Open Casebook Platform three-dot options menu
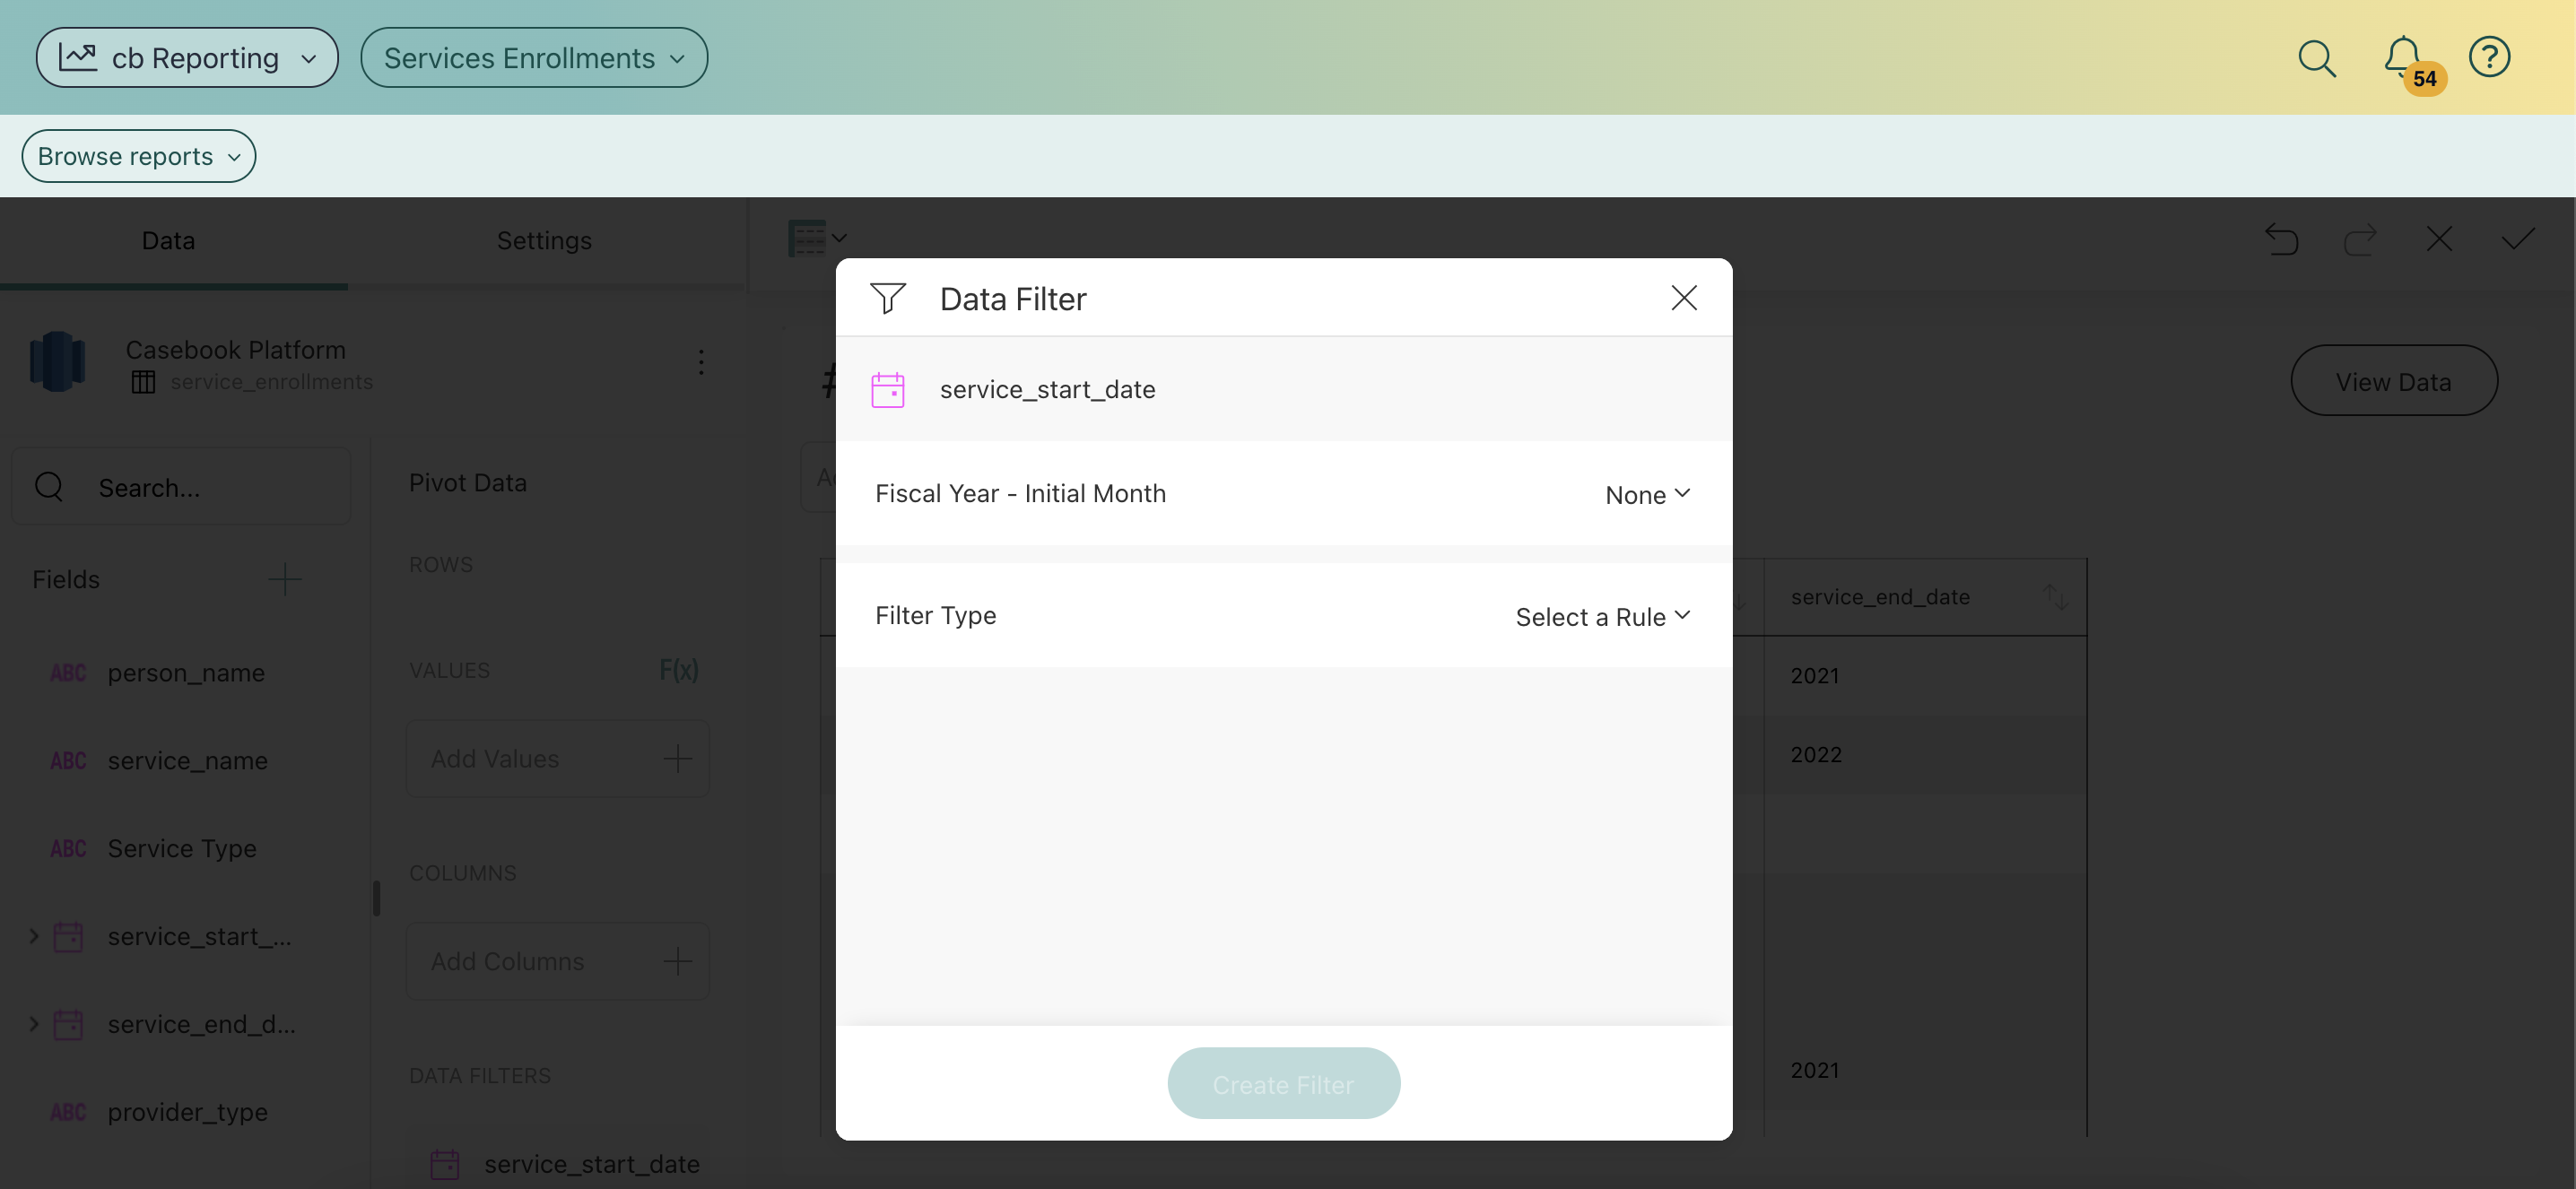 click(701, 362)
